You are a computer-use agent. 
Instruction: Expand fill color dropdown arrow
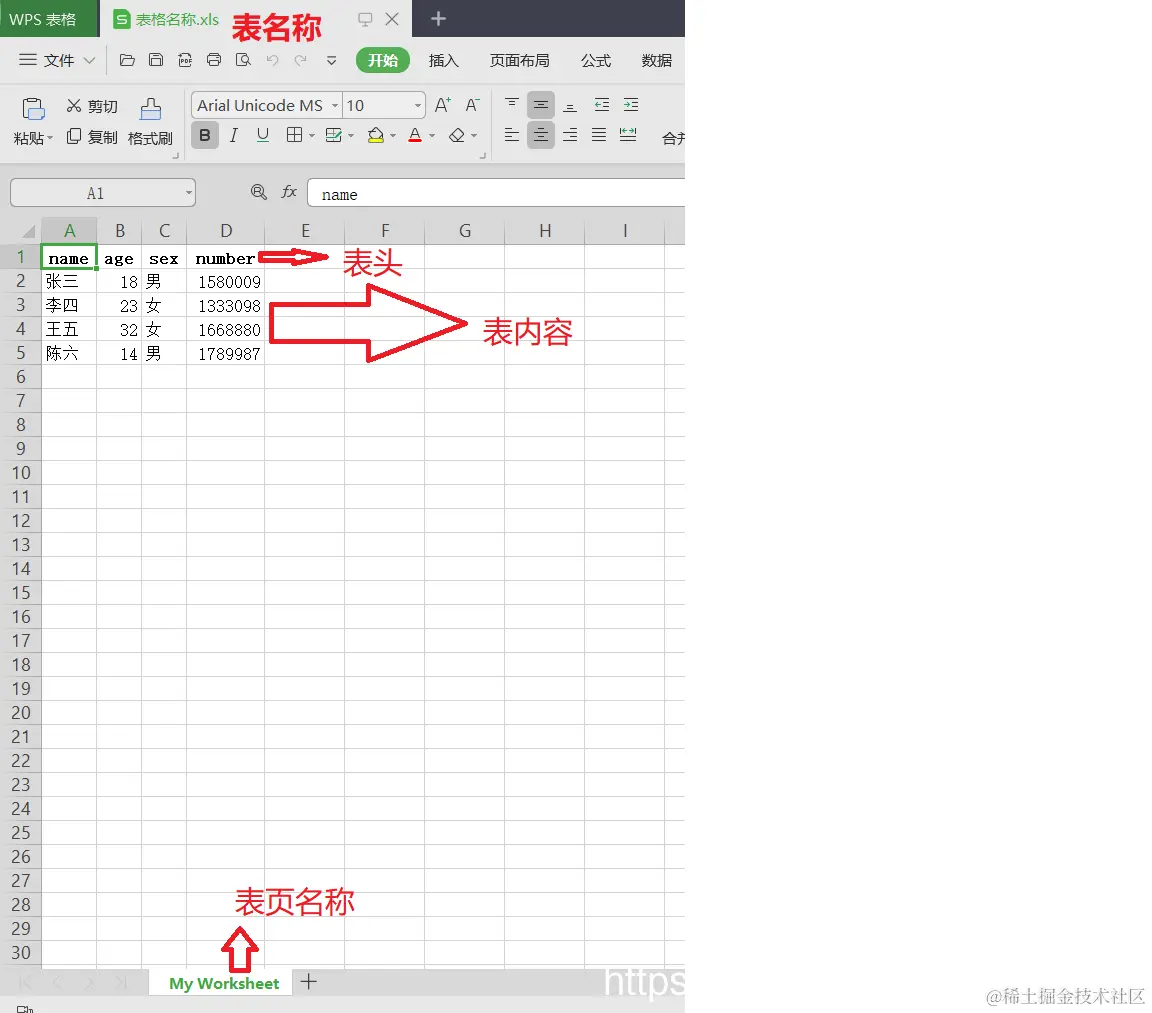393,136
